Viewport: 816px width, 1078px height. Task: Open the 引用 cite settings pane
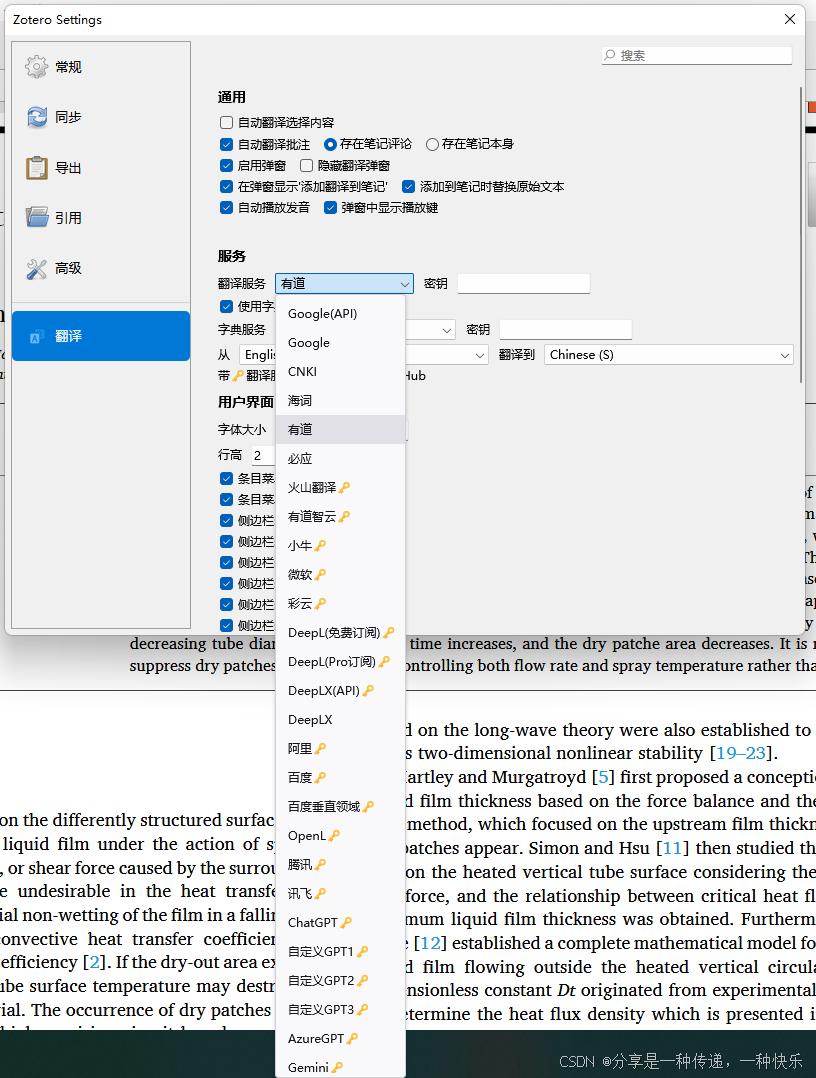100,218
